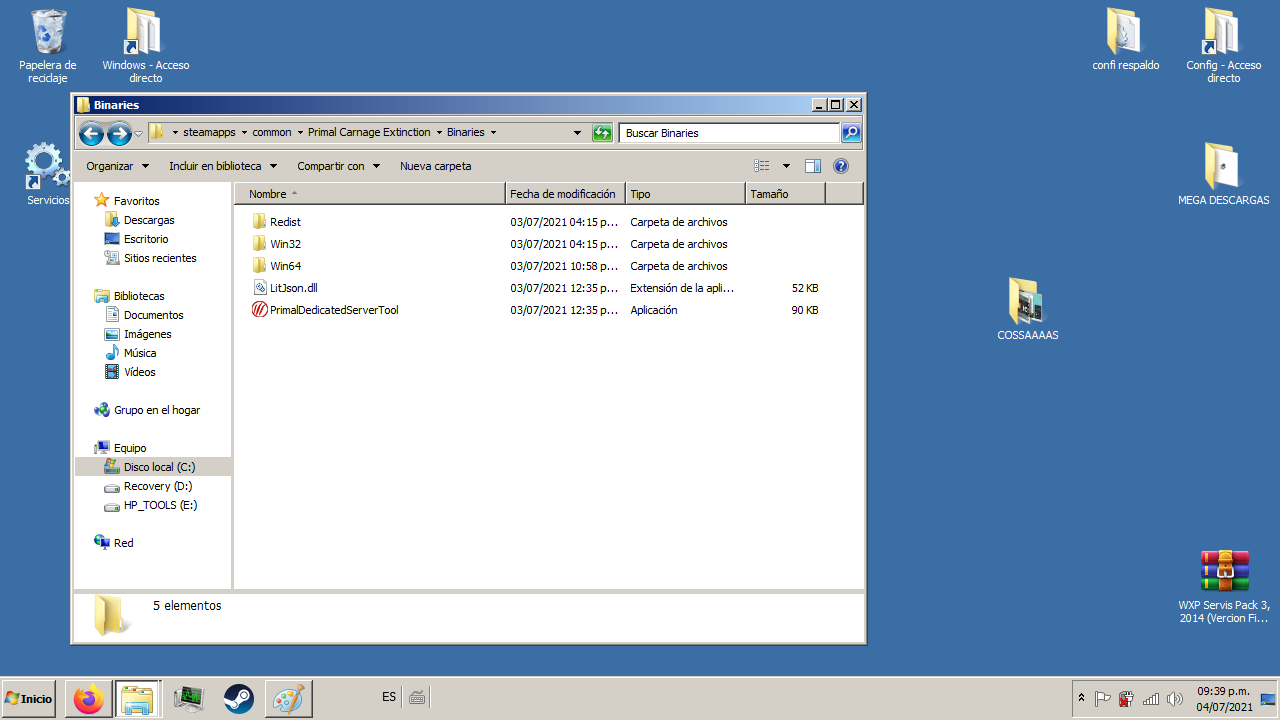Click the steamapps breadcrumb

click(x=210, y=132)
